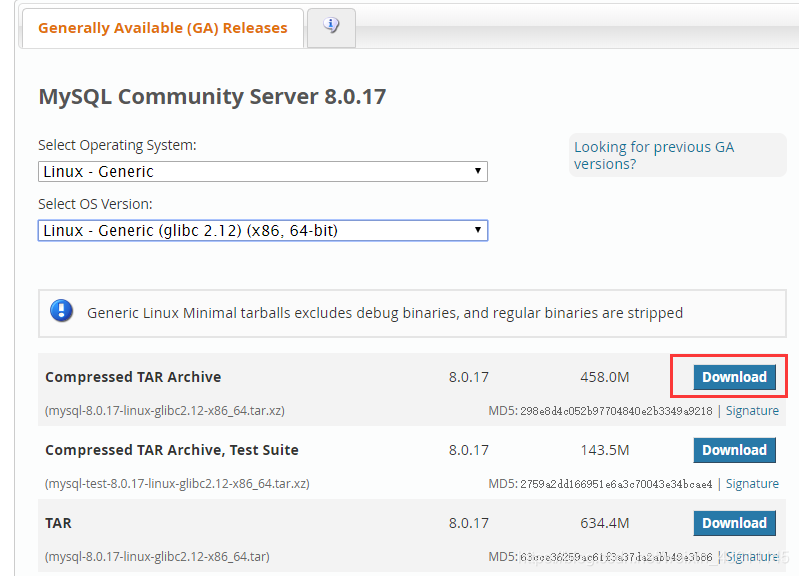Screen dimensions: 799x576
Task: Open the Generally Available (GA) Releases tab
Action: coord(163,28)
